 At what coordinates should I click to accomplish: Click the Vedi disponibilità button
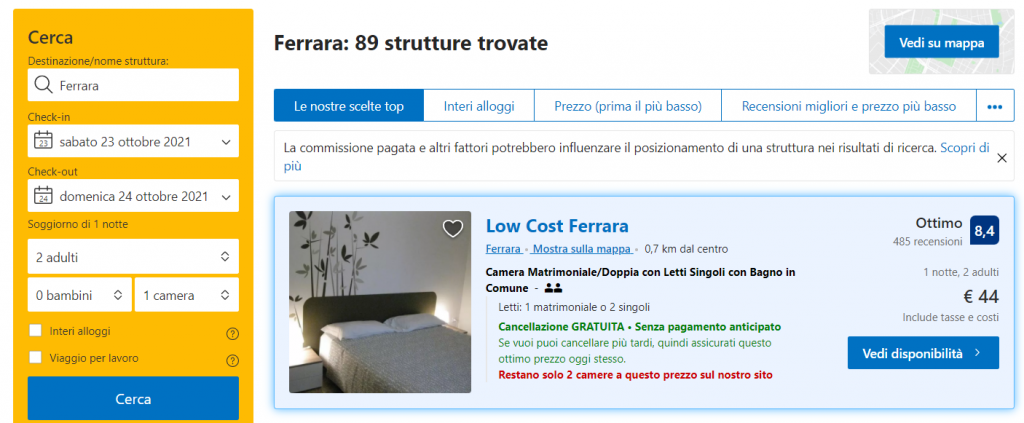point(923,353)
